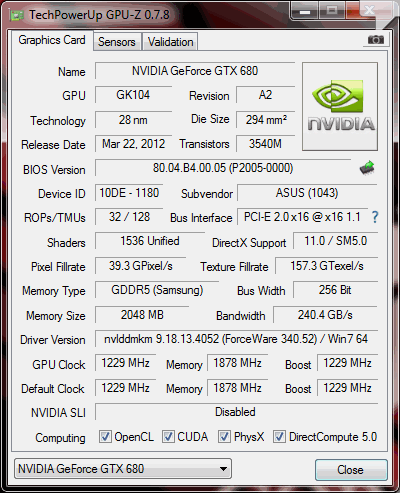Screen dimensions: 400x493
Task: Click the Device ID 10DE - 1180 value
Action: point(129,193)
